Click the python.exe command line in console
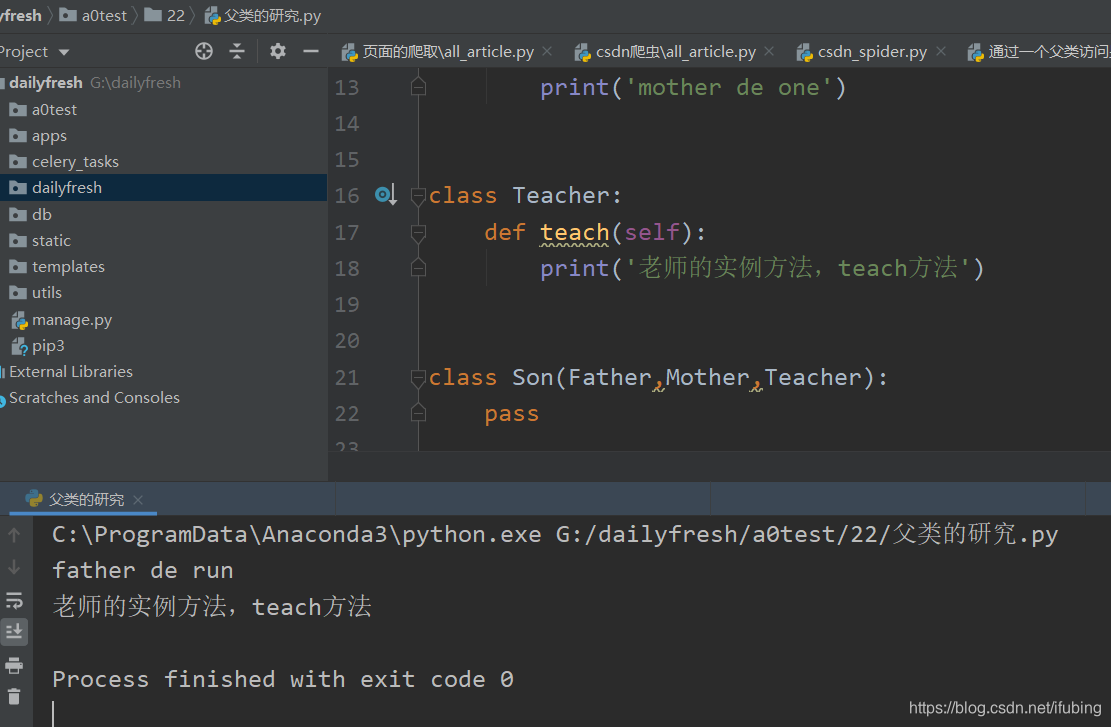The height and width of the screenshot is (727, 1111). (x=555, y=534)
